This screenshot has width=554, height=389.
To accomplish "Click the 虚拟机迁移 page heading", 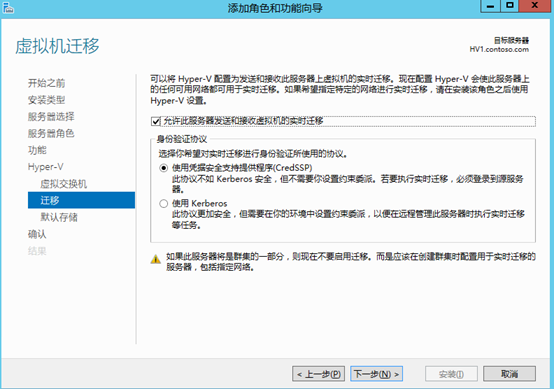I will point(57,46).
